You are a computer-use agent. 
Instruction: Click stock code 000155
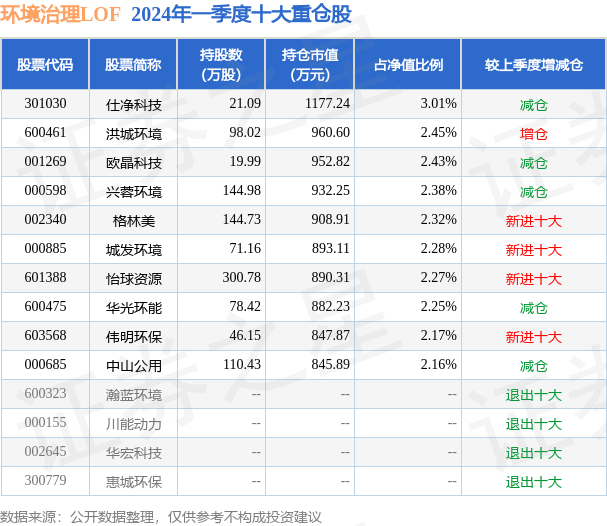tap(45, 423)
